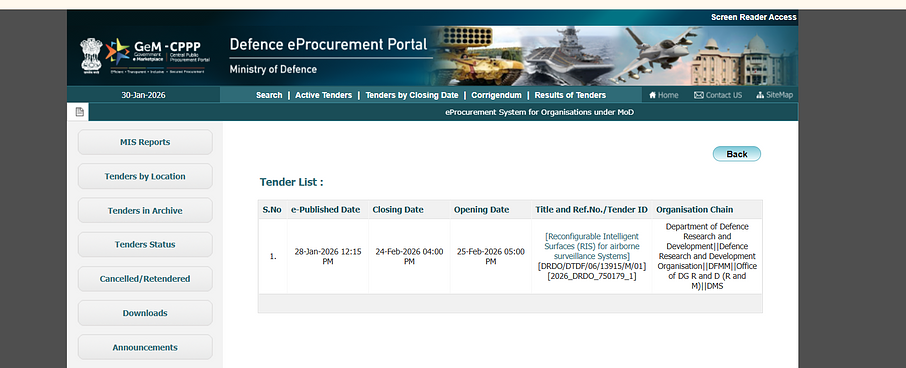The width and height of the screenshot is (906, 368).
Task: Open the Contact US envelope link
Action: click(x=718, y=95)
